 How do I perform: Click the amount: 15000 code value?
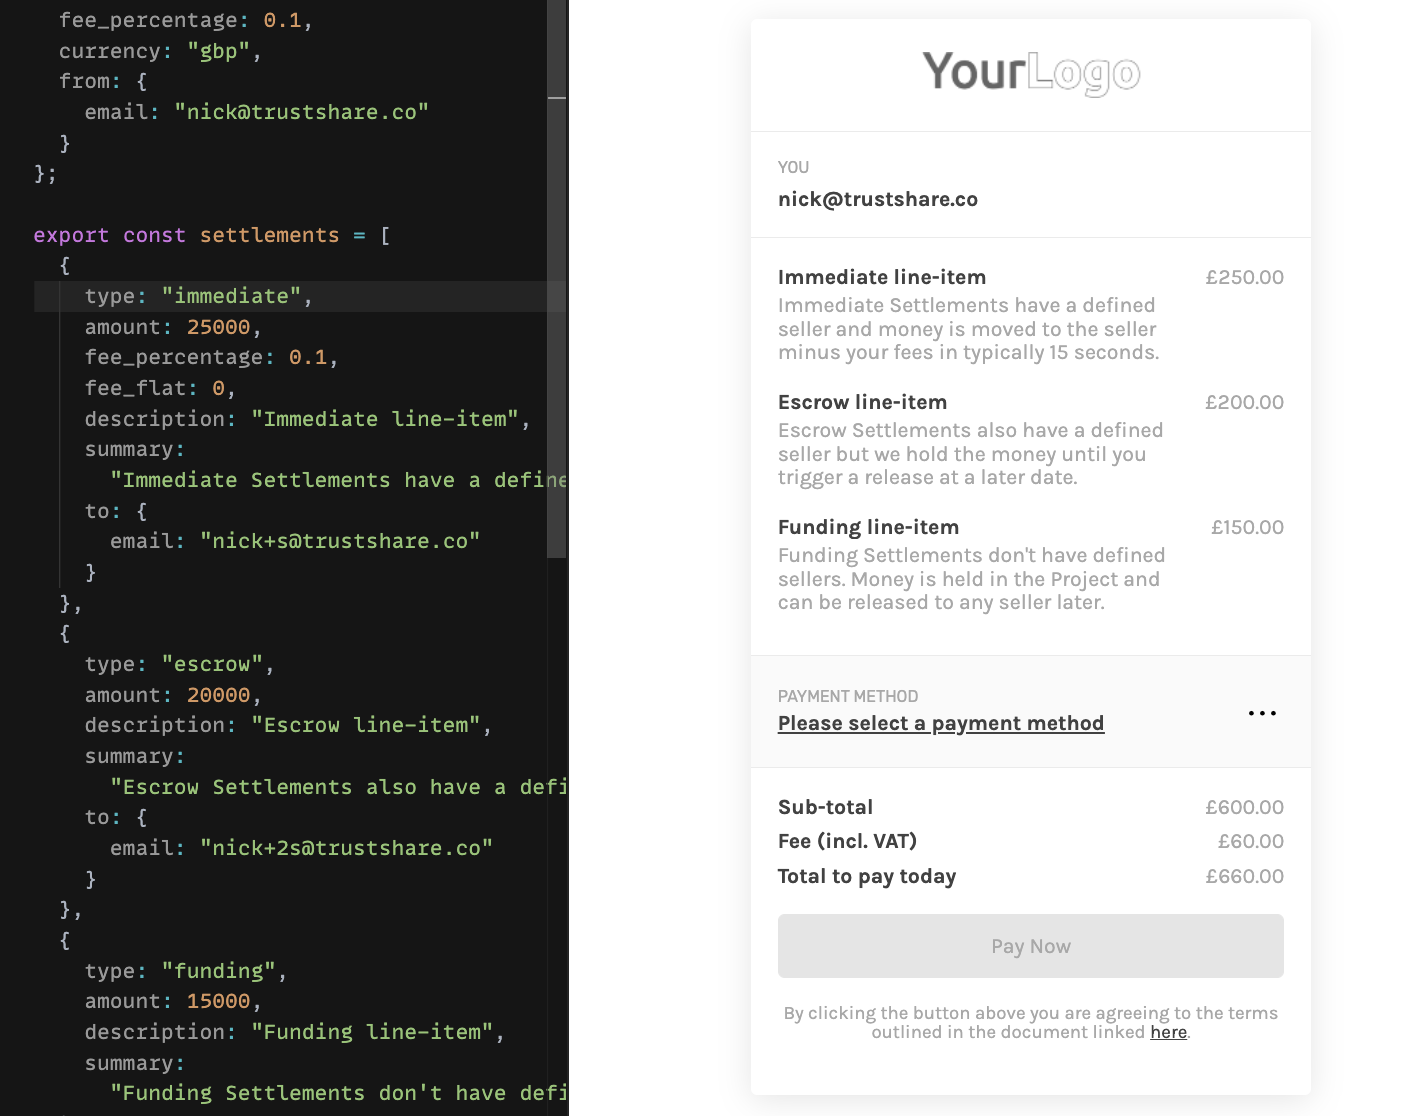click(219, 1001)
